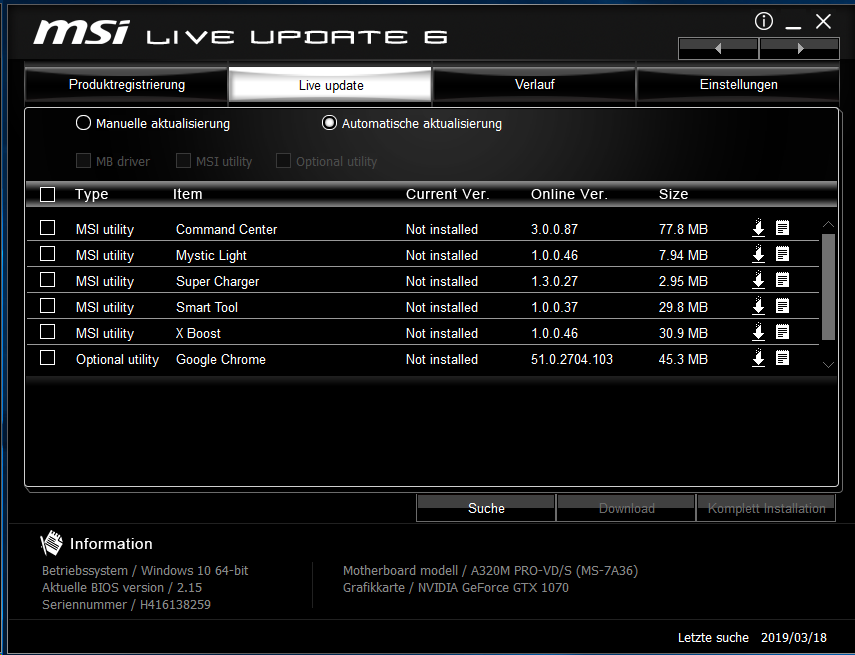
Task: Open the info notes icon for Command Center
Action: [782, 228]
